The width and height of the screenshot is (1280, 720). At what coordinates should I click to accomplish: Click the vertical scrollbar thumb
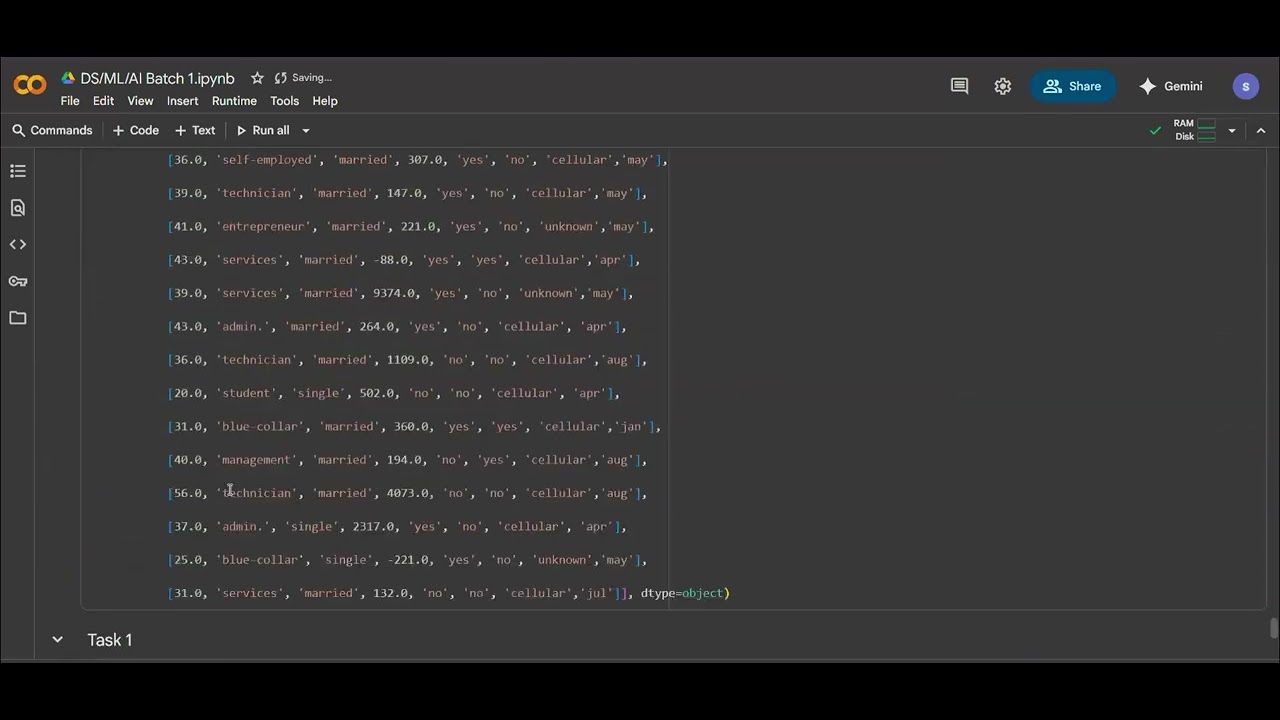click(x=1273, y=628)
